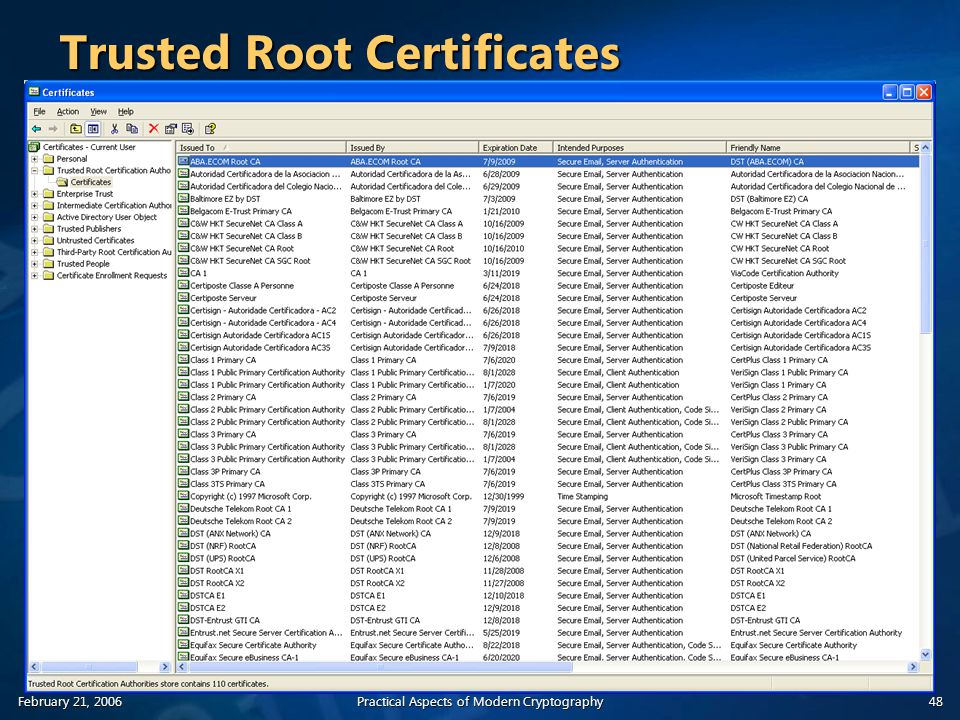
Task: Click the open Certificates subfolder icon
Action: click(x=62, y=182)
